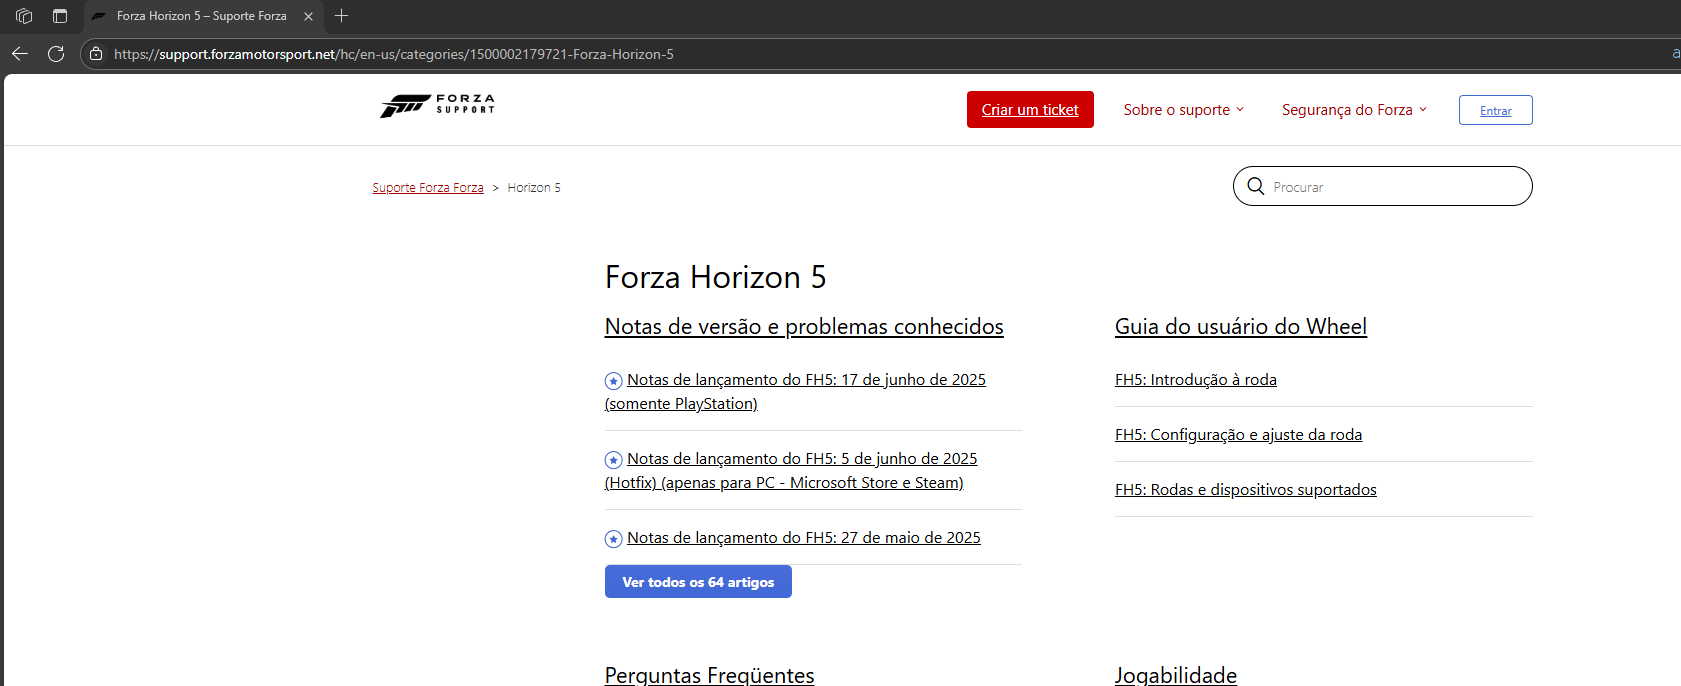Open the 5 de junho de 2025 Hotfix notes
The height and width of the screenshot is (686, 1681).
(791, 471)
